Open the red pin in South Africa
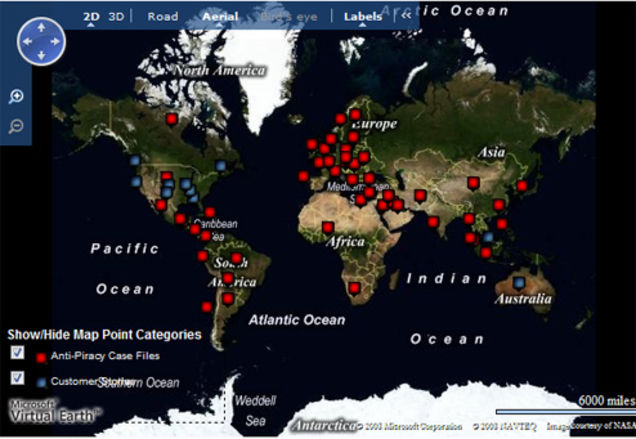The image size is (636, 439). coord(355,288)
